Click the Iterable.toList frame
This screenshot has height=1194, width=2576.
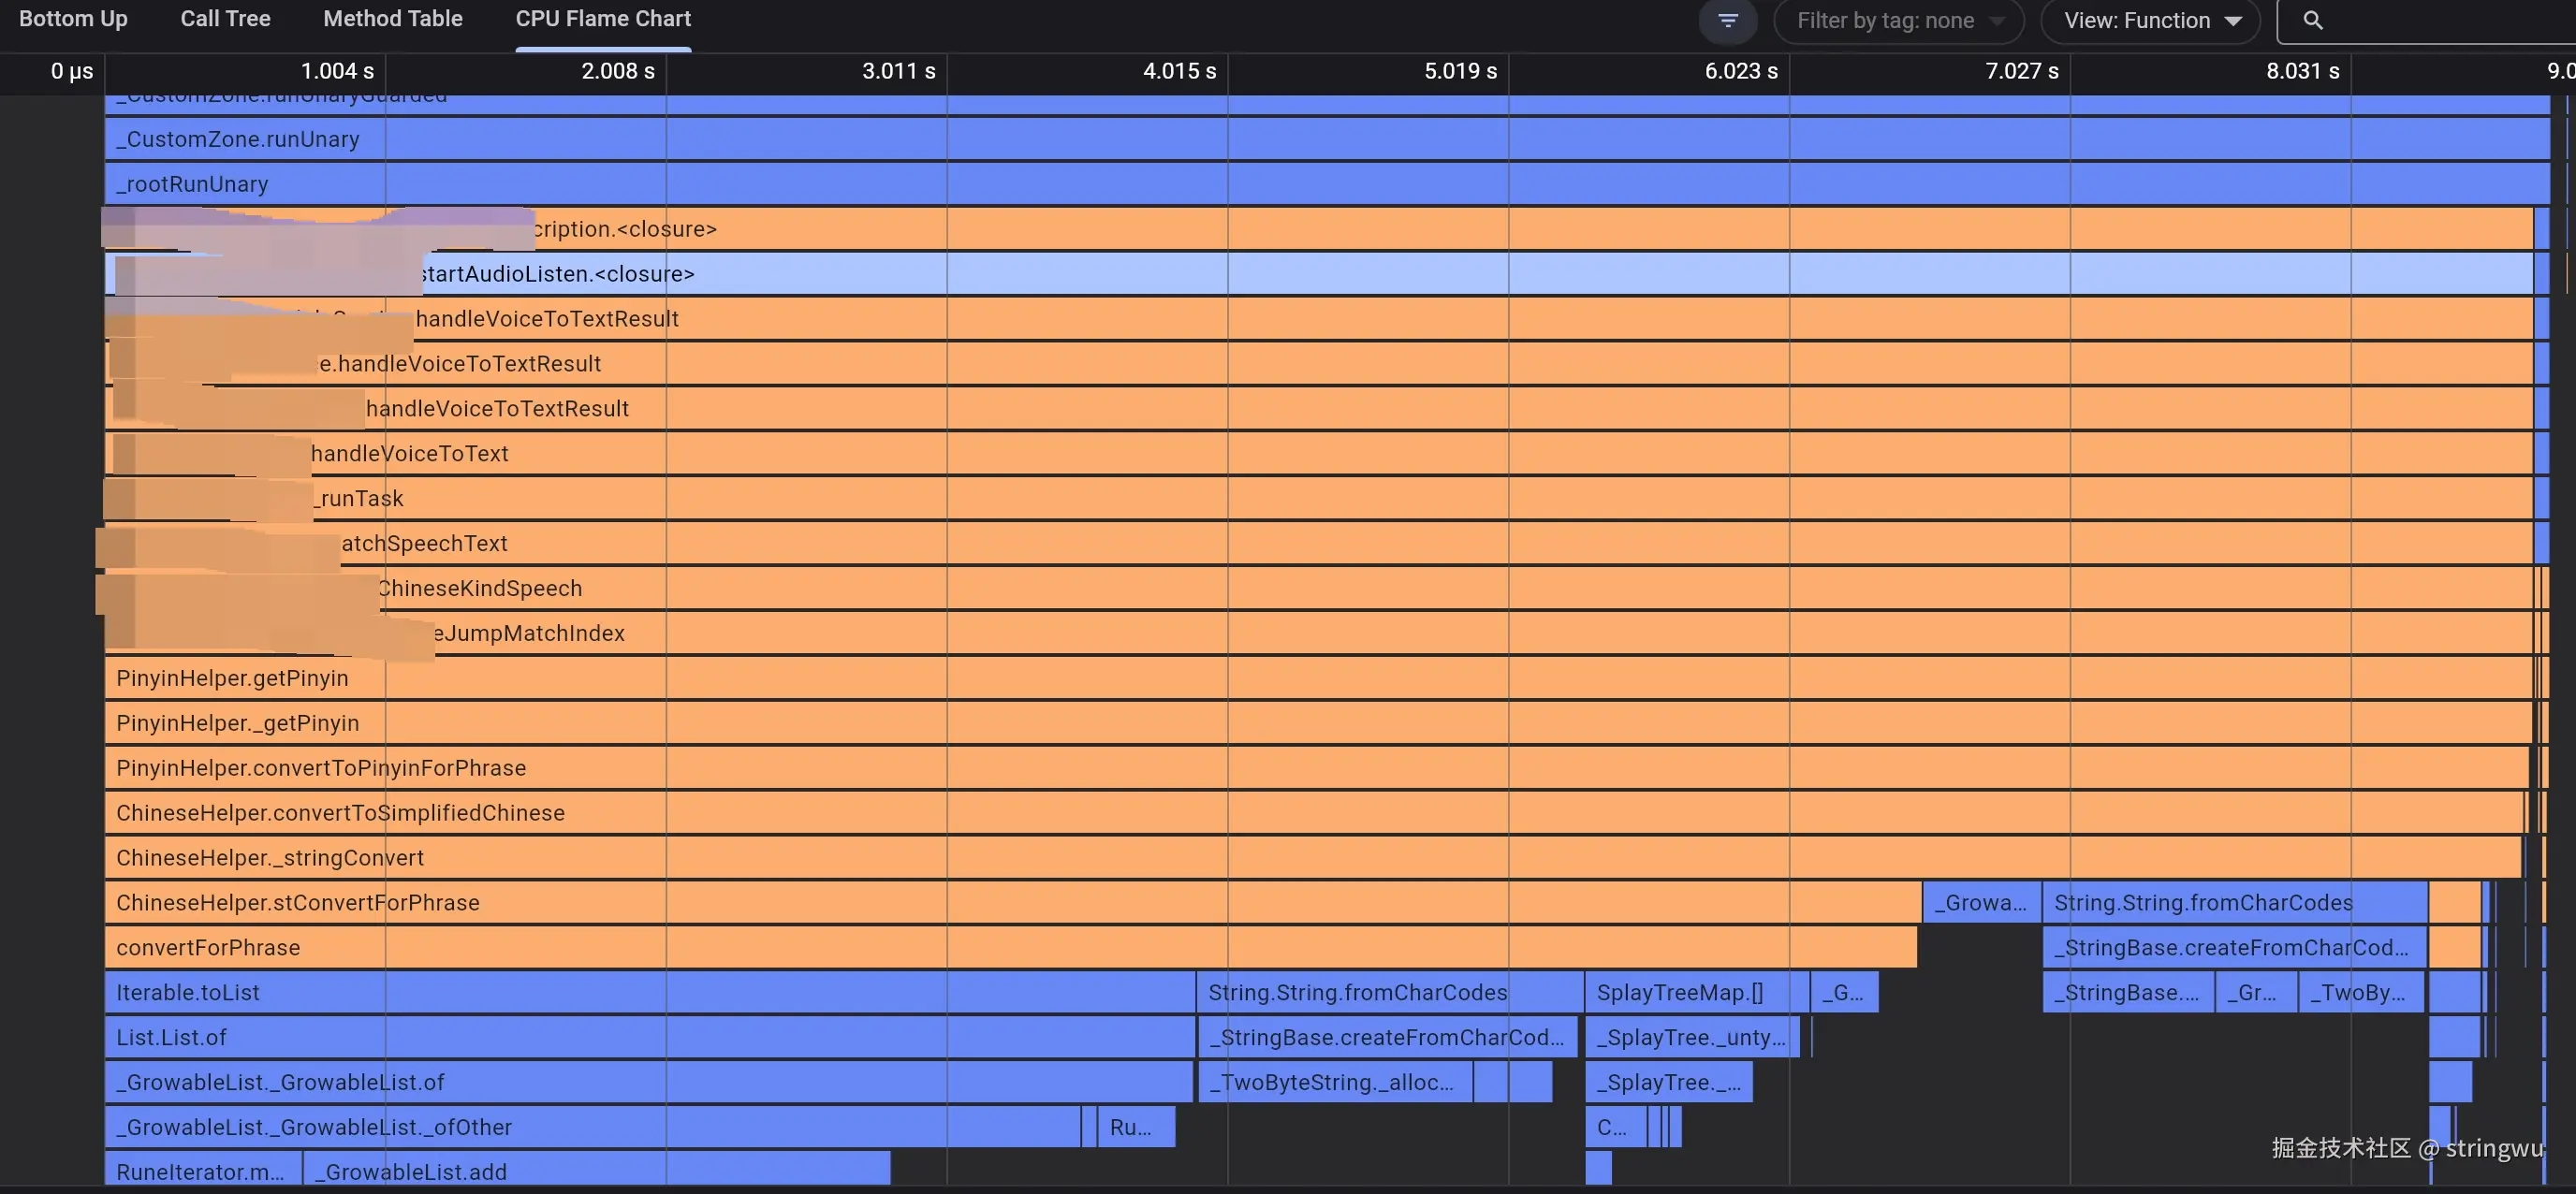tap(650, 993)
